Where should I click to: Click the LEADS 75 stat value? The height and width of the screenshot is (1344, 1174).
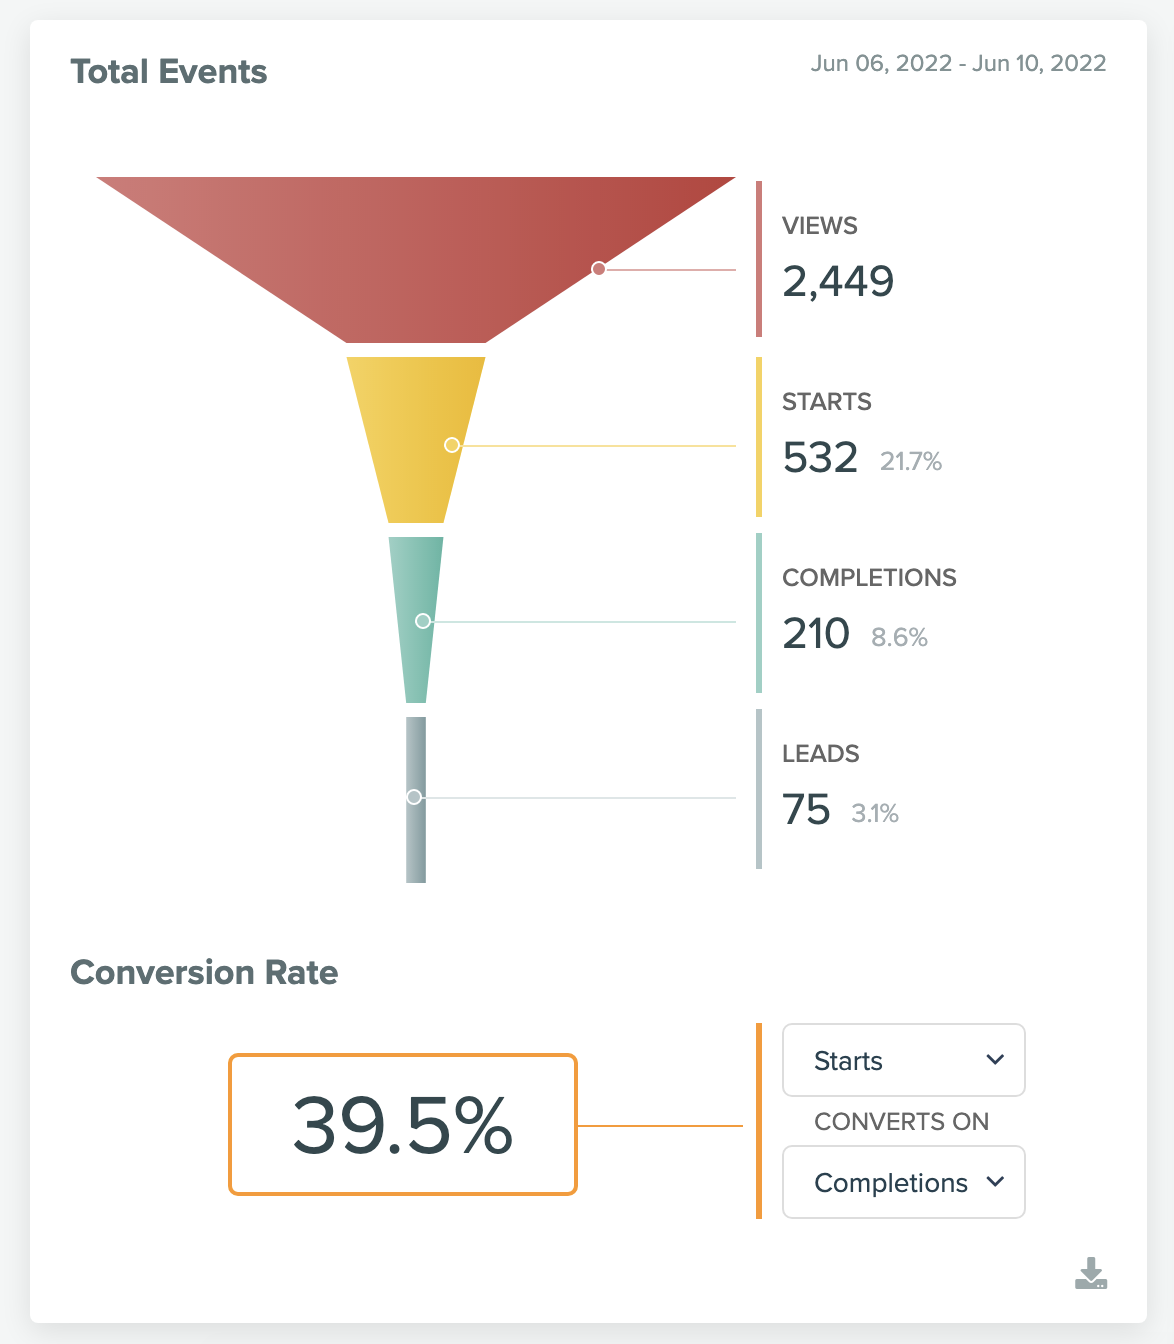(x=806, y=810)
